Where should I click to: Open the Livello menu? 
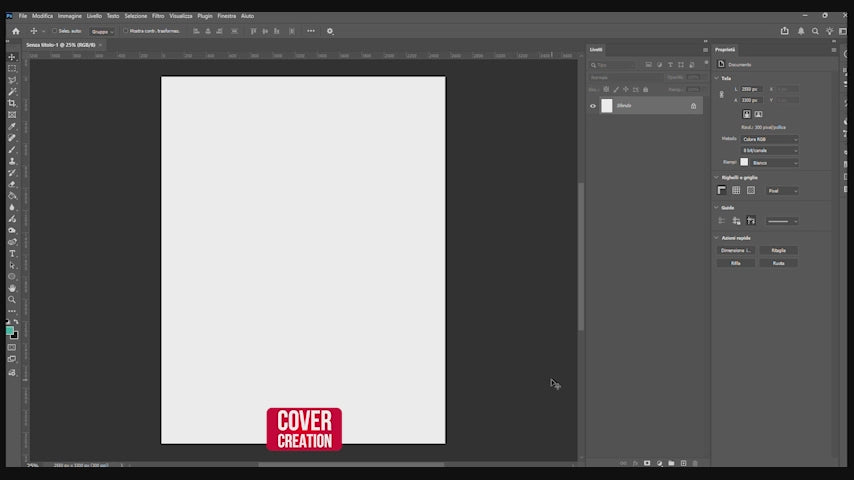point(94,16)
